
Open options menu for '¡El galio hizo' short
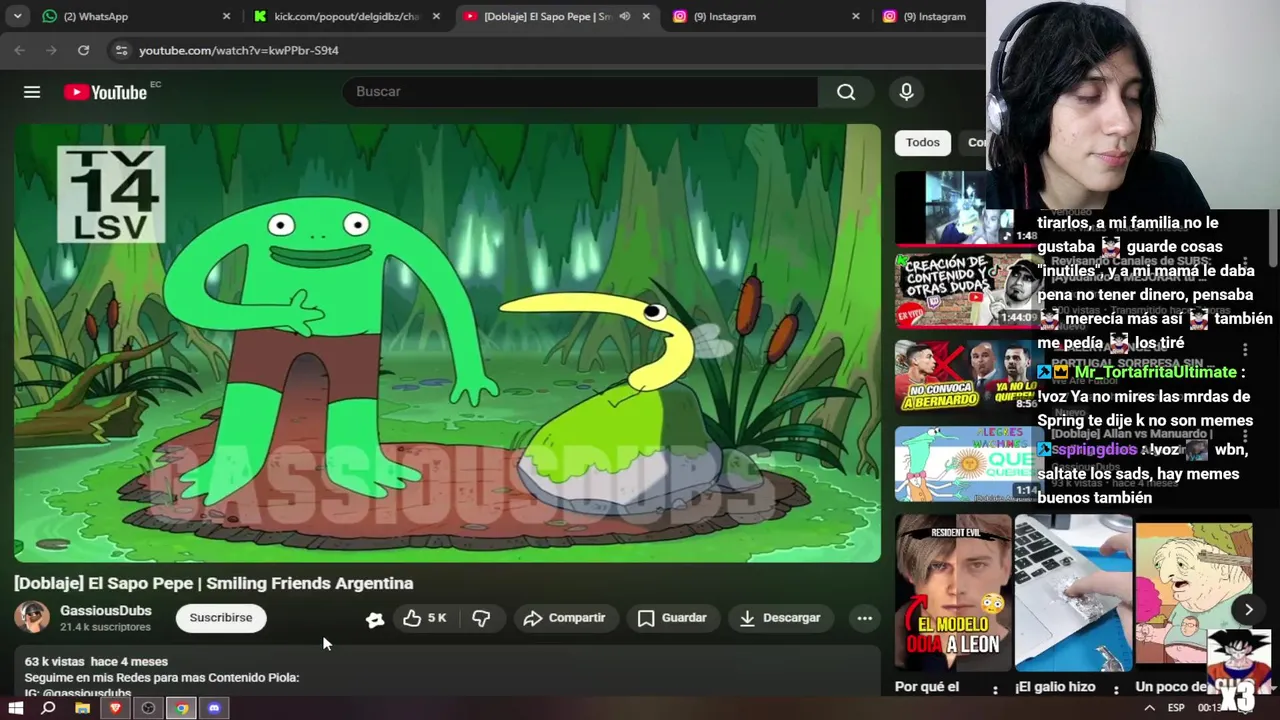pos(1115,689)
